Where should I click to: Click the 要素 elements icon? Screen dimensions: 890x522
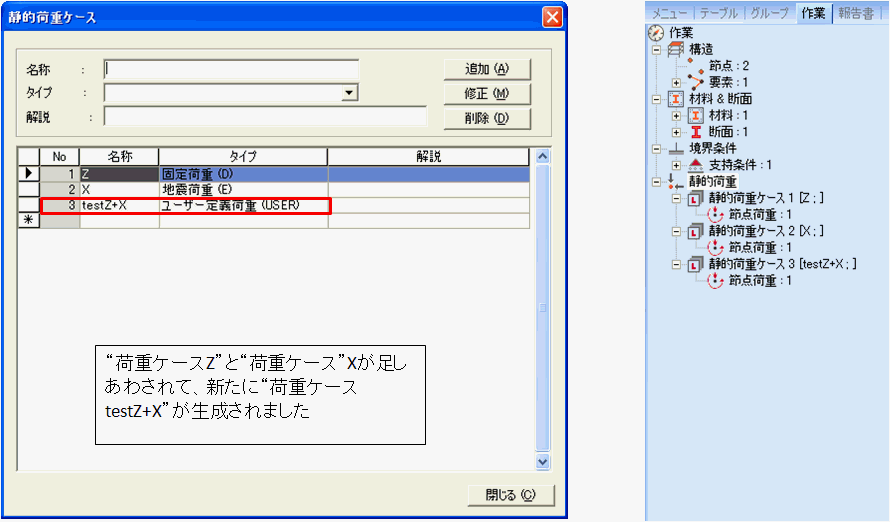pos(694,81)
